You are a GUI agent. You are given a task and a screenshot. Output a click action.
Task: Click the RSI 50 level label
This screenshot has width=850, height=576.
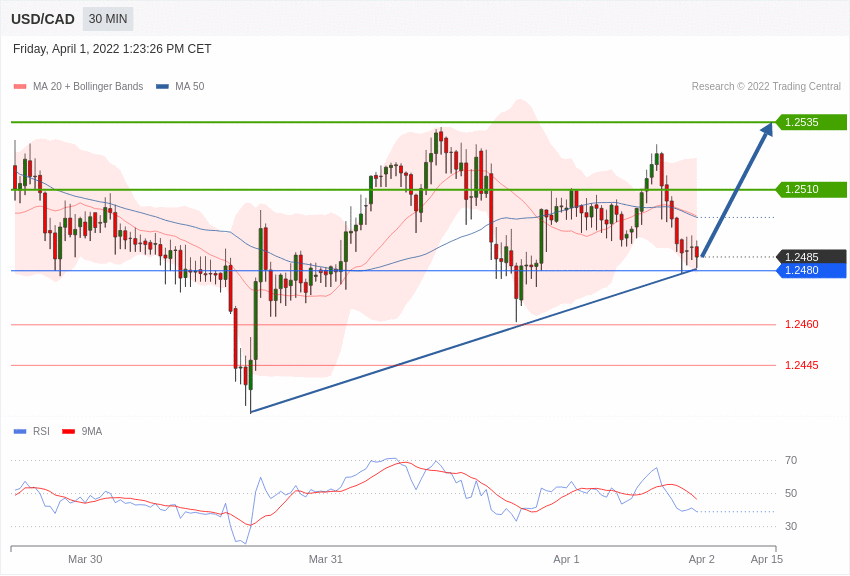point(791,494)
